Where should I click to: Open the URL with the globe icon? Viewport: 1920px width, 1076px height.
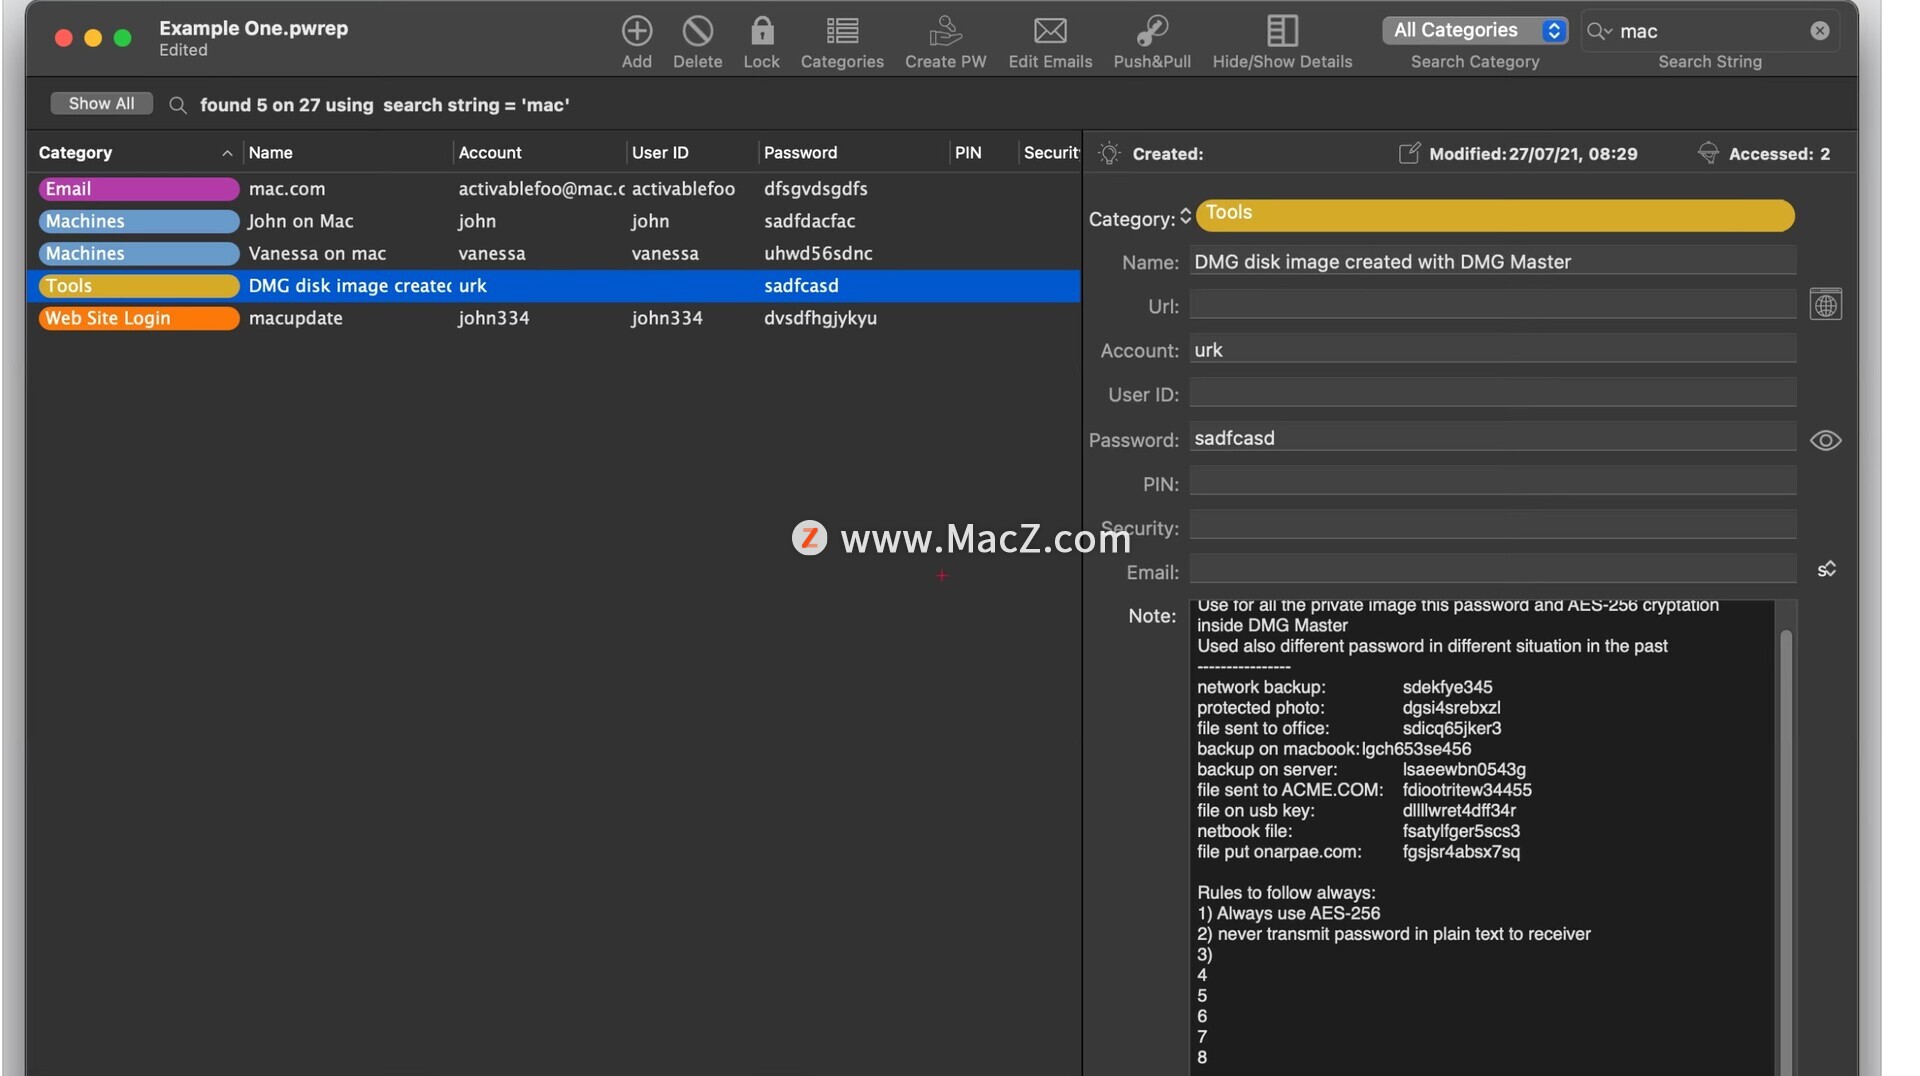pyautogui.click(x=1826, y=305)
